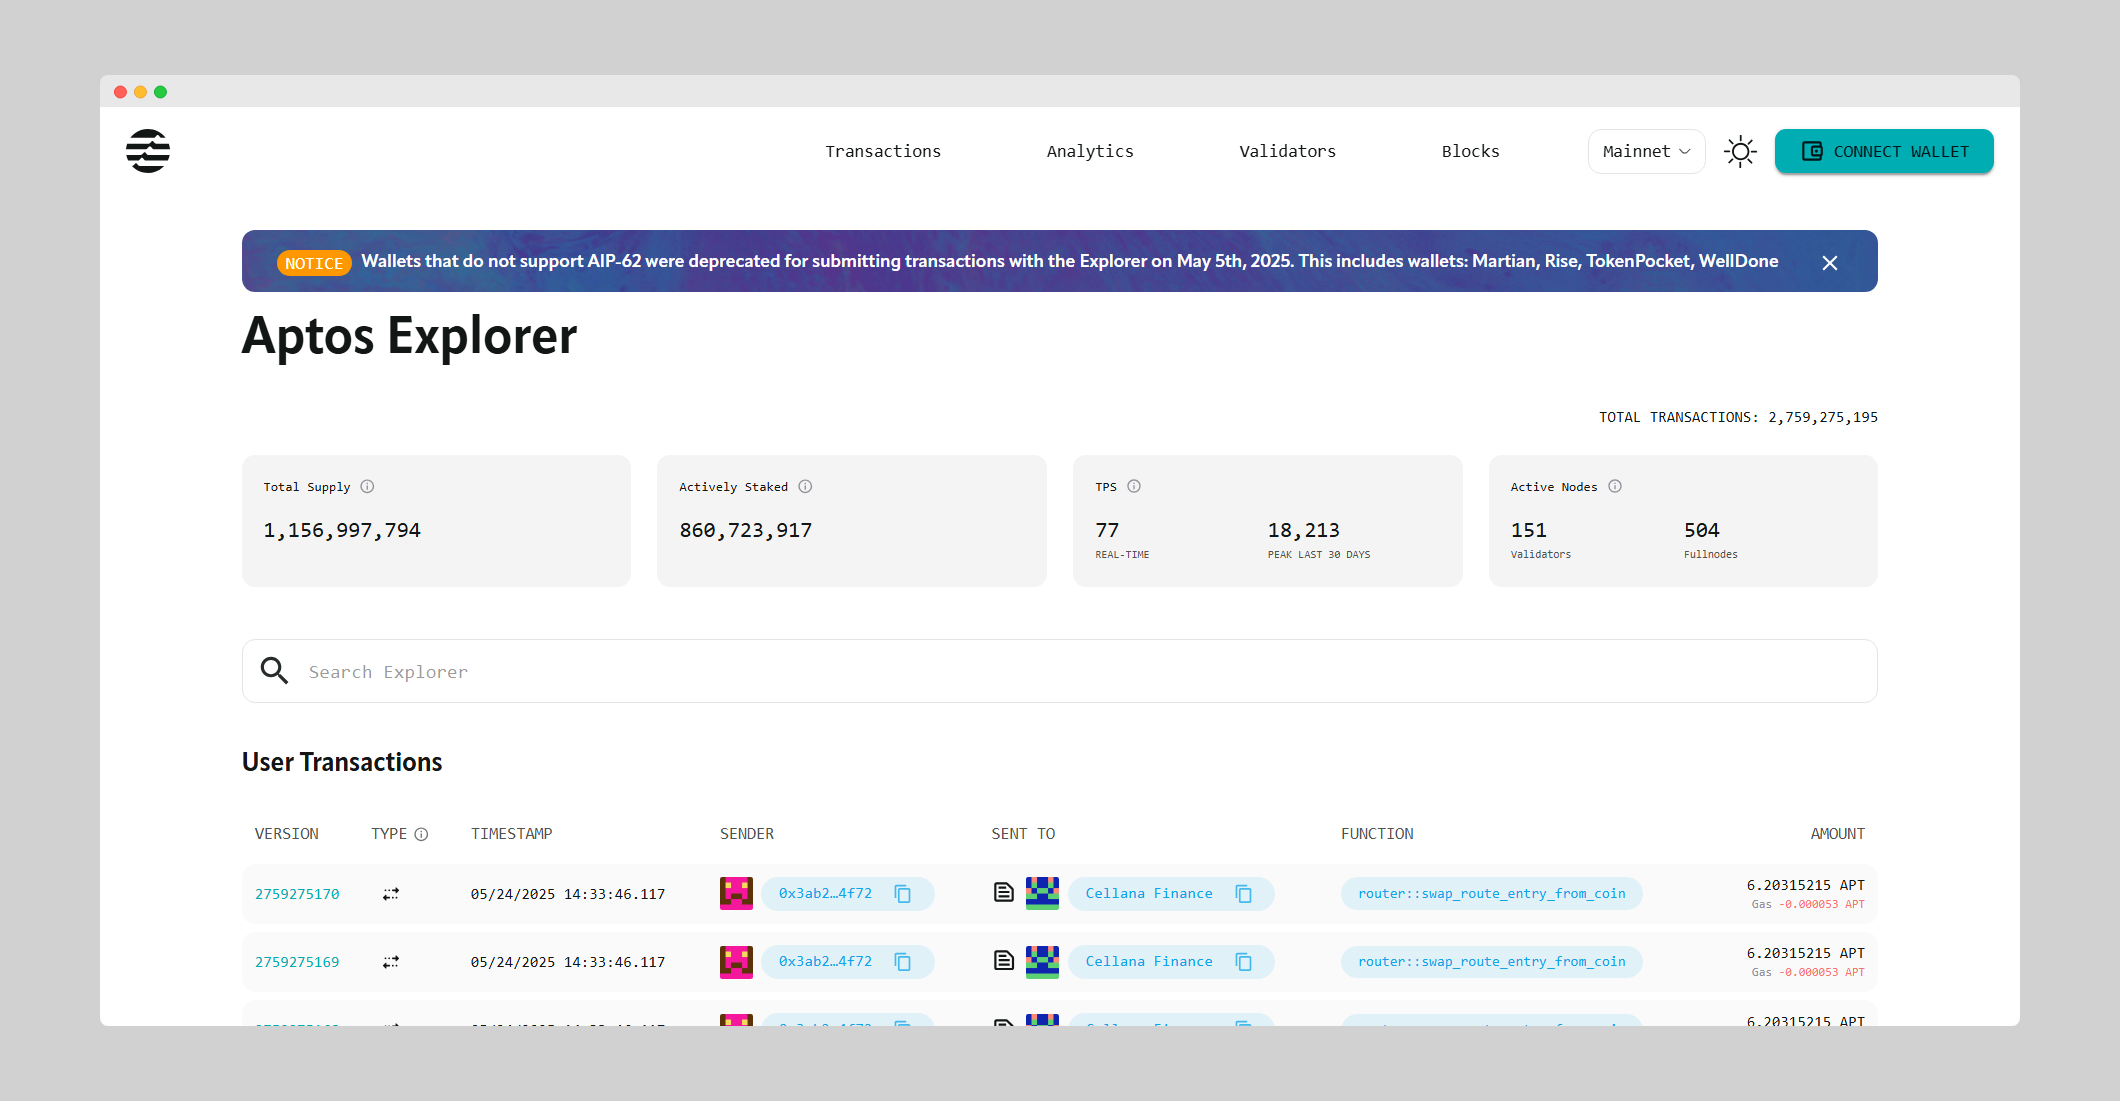Open the Mainnet network dropdown

[1646, 152]
